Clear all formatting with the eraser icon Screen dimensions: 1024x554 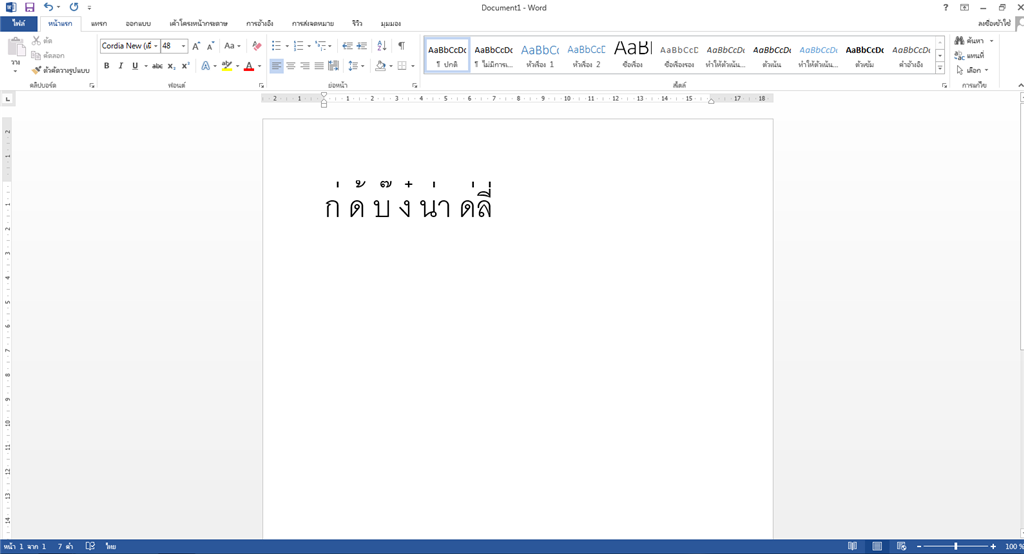tap(257, 46)
